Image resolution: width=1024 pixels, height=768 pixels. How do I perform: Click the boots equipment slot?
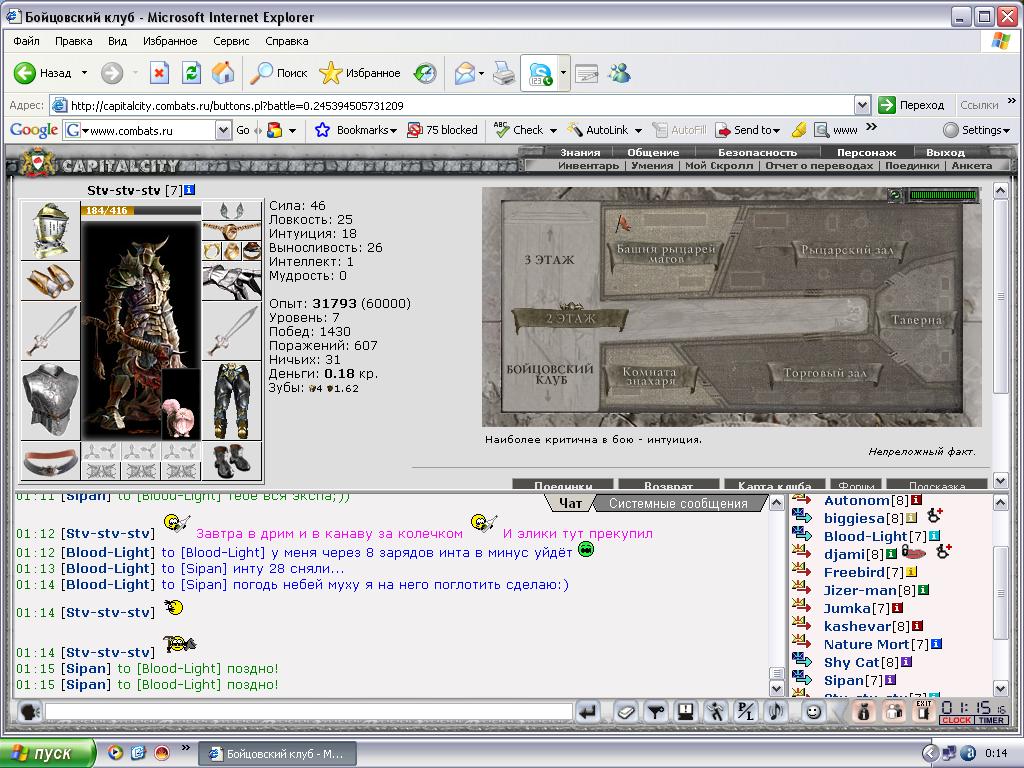(x=232, y=461)
